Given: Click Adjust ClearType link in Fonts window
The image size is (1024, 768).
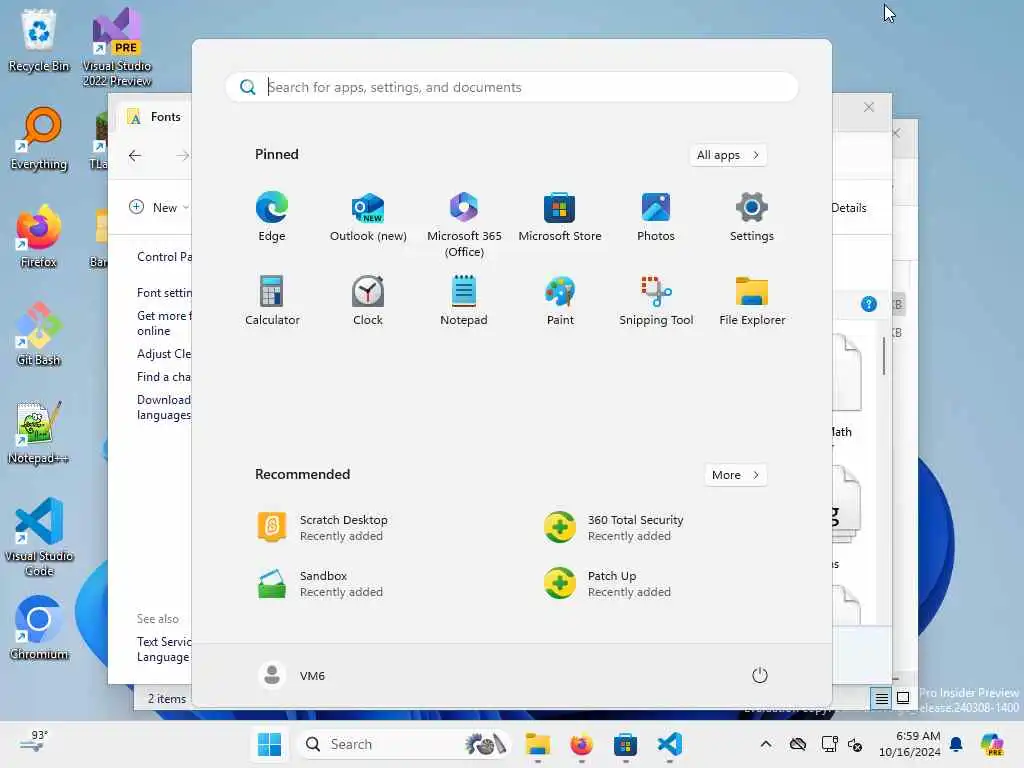Looking at the screenshot, I should click(x=164, y=353).
